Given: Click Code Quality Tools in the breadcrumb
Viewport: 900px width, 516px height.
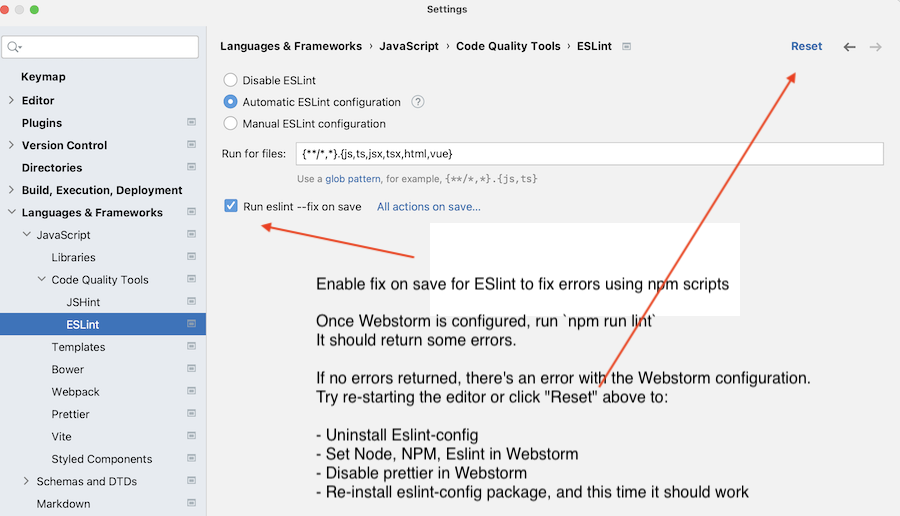Looking at the screenshot, I should [x=508, y=46].
